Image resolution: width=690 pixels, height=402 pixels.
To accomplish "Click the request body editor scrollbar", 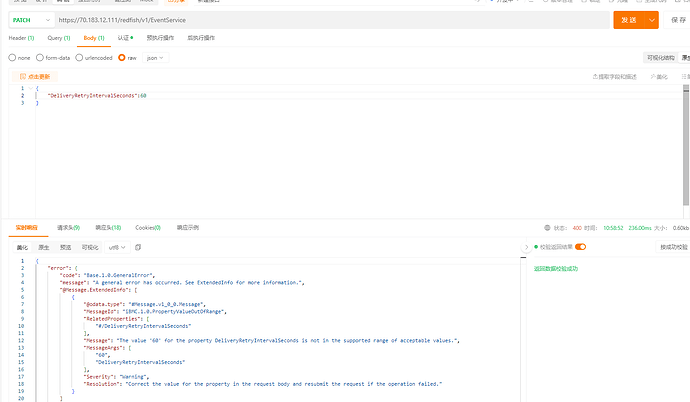I will pyautogui.click(x=686, y=145).
